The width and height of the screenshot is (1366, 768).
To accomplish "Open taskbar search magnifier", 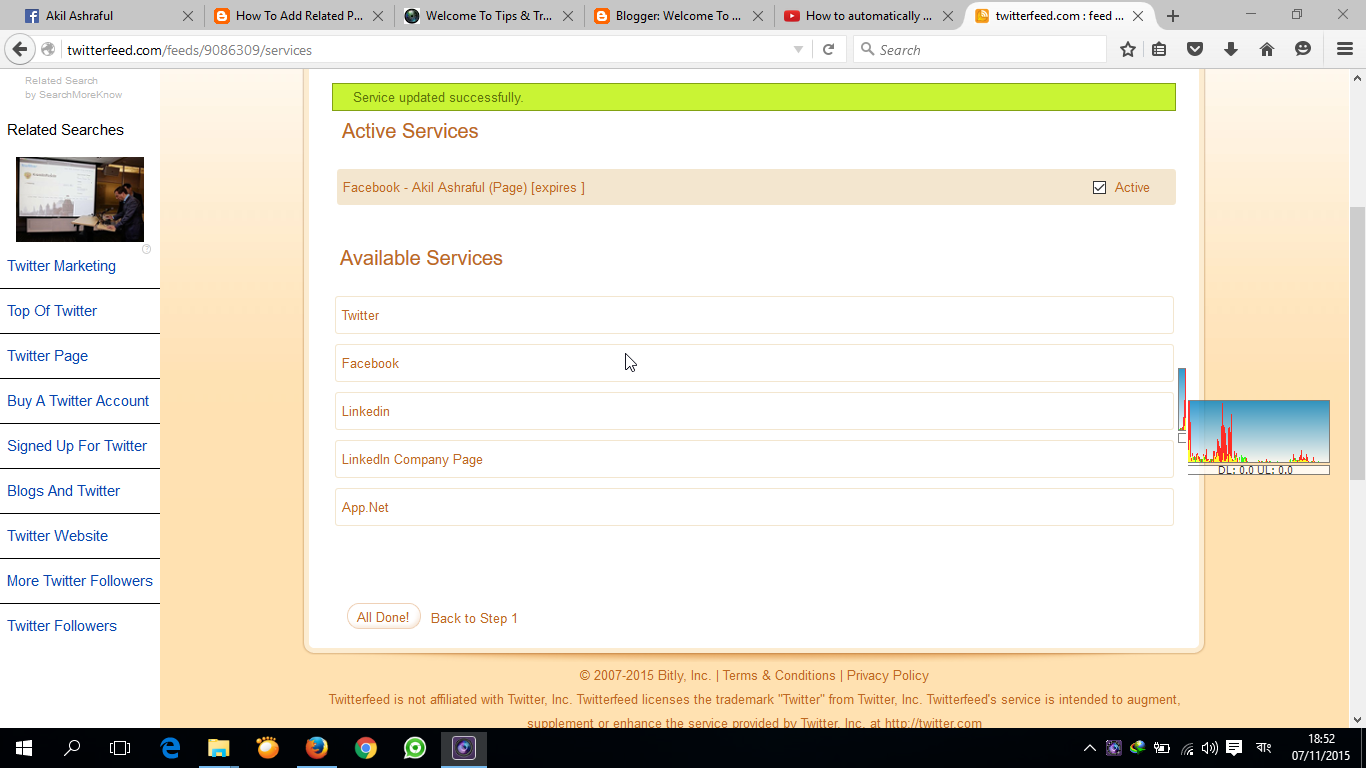I will [x=72, y=748].
